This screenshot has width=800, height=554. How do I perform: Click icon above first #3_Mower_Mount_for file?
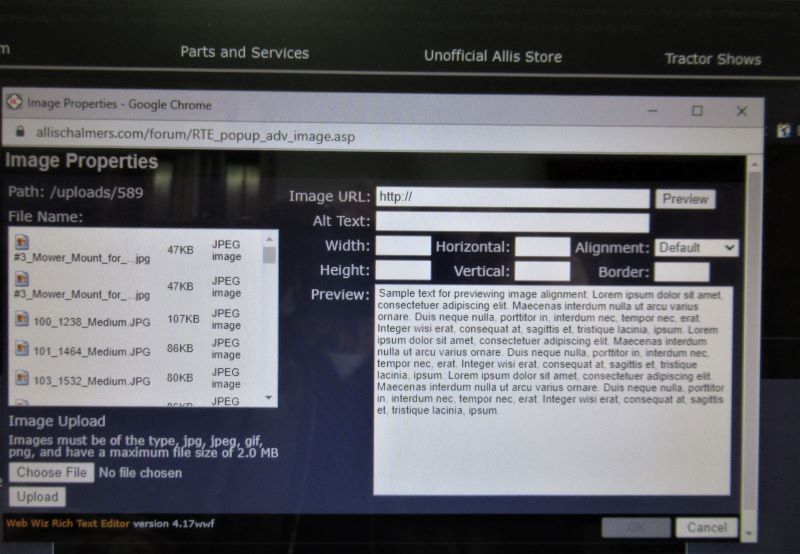point(21,242)
